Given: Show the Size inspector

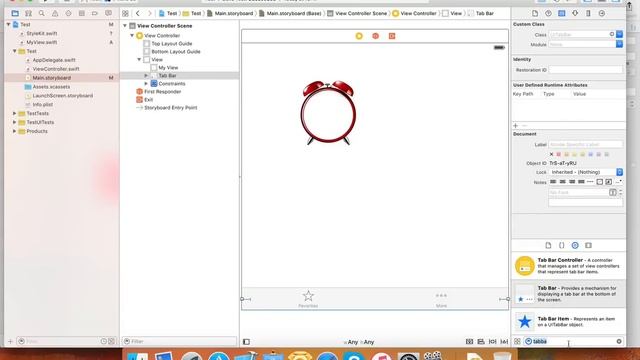Looking at the screenshot, I should pyautogui.click(x=588, y=13).
